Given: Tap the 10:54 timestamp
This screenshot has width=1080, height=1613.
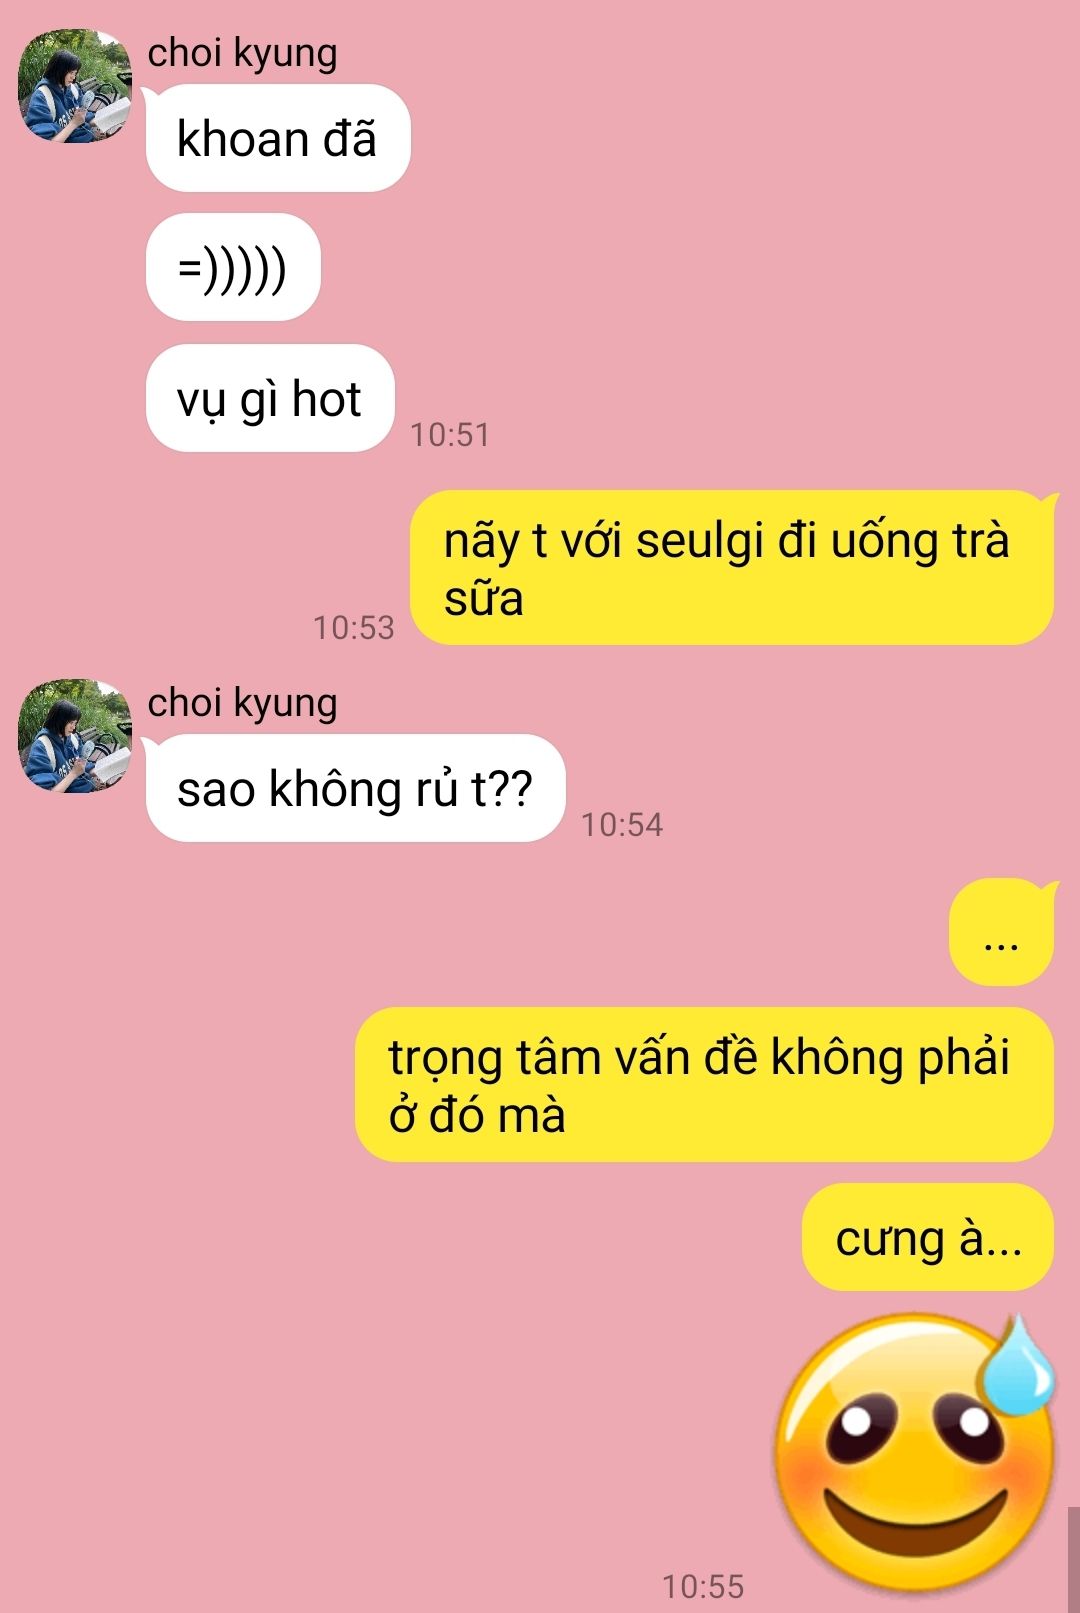Looking at the screenshot, I should point(622,825).
